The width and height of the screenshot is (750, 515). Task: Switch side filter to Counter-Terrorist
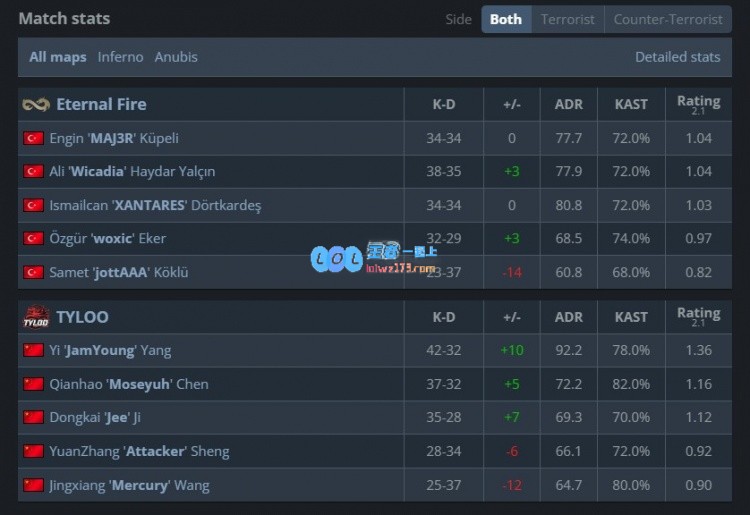point(668,19)
